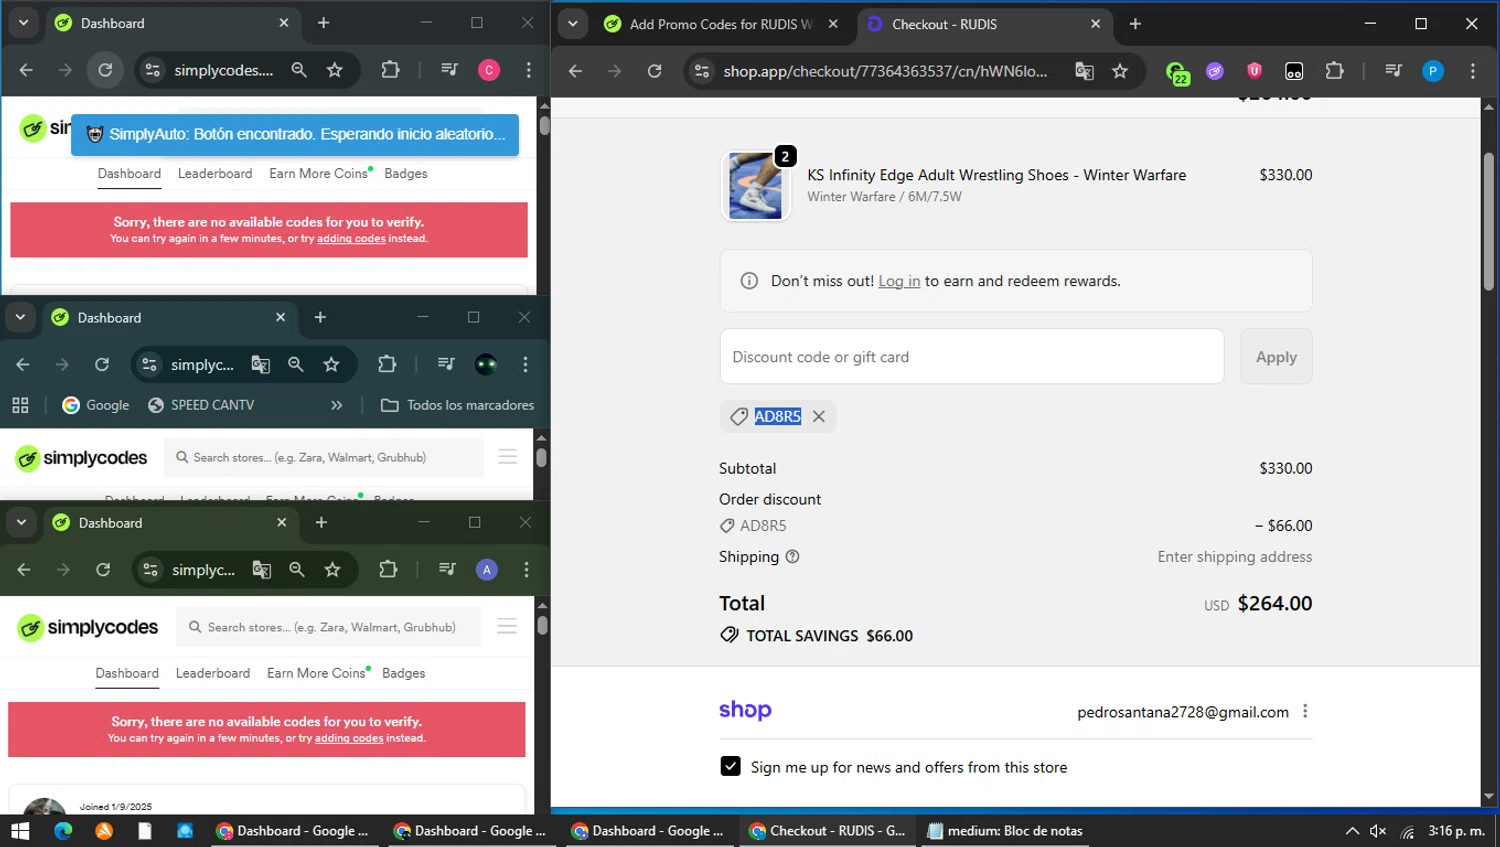Screen dimensions: 1500x847
Task: Click adding codes link in bottom Dashboard window
Action: [349, 739]
